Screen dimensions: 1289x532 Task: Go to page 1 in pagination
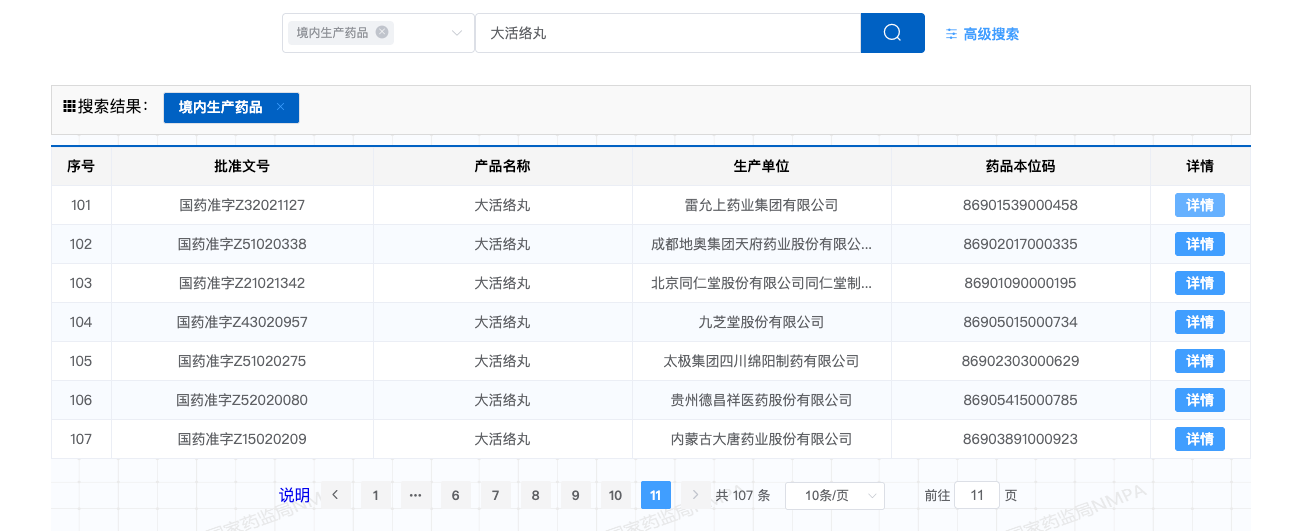(376, 495)
